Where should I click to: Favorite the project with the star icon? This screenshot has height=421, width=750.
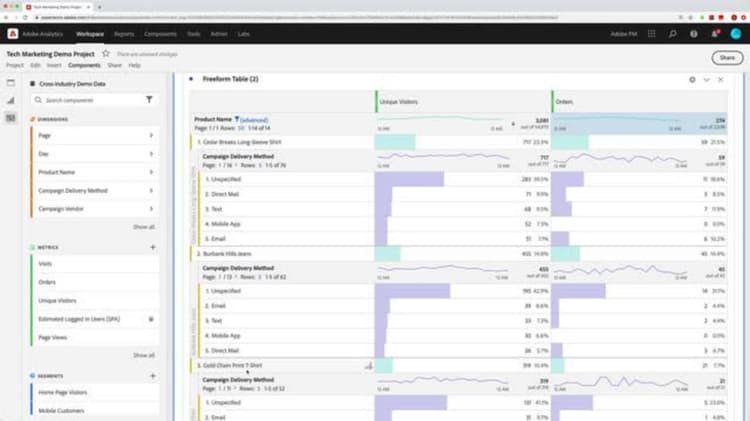(106, 54)
